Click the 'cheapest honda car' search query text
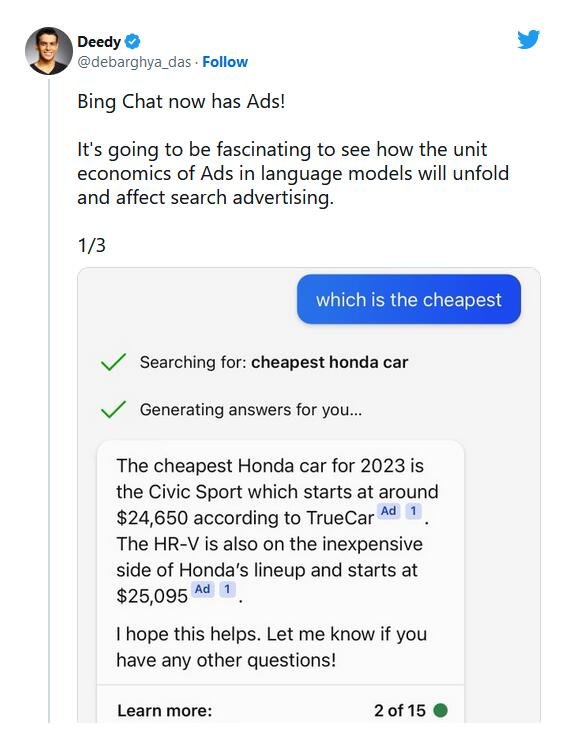Image resolution: width=568 pixels, height=740 pixels. [329, 362]
